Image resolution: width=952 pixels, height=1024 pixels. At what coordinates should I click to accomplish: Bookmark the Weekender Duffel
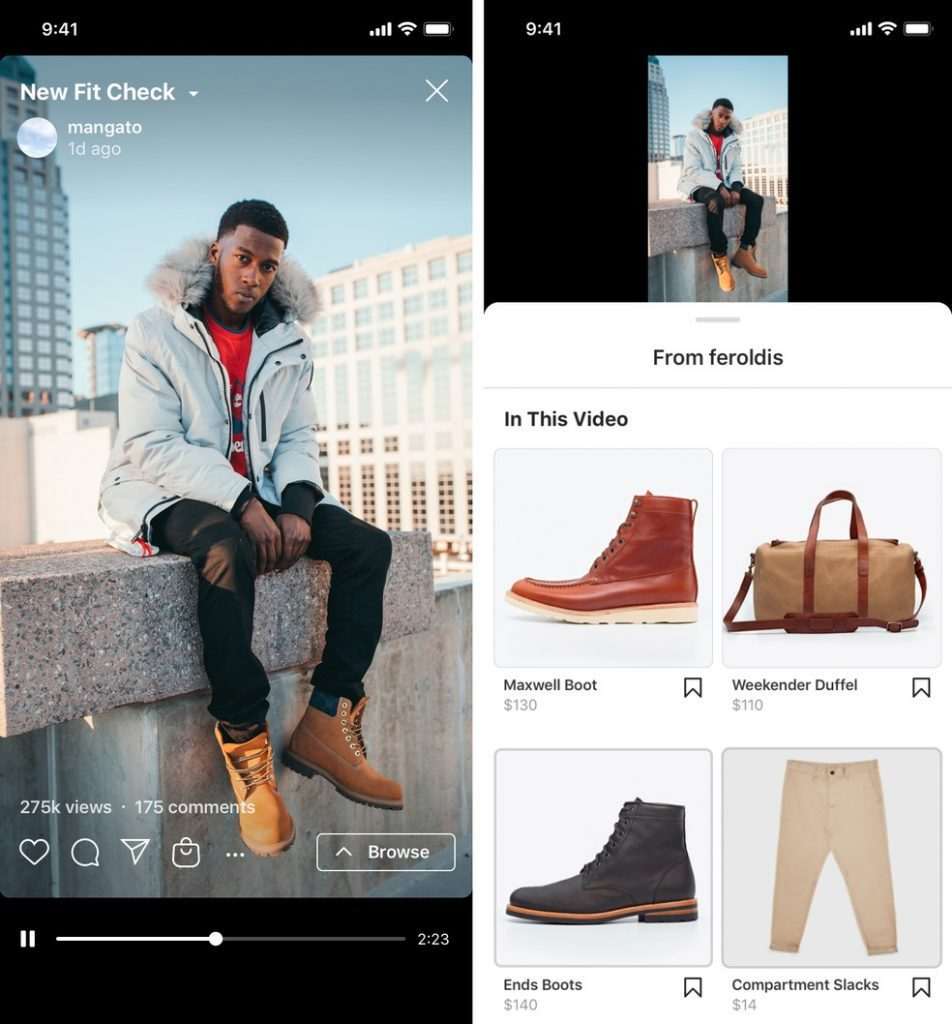[921, 687]
